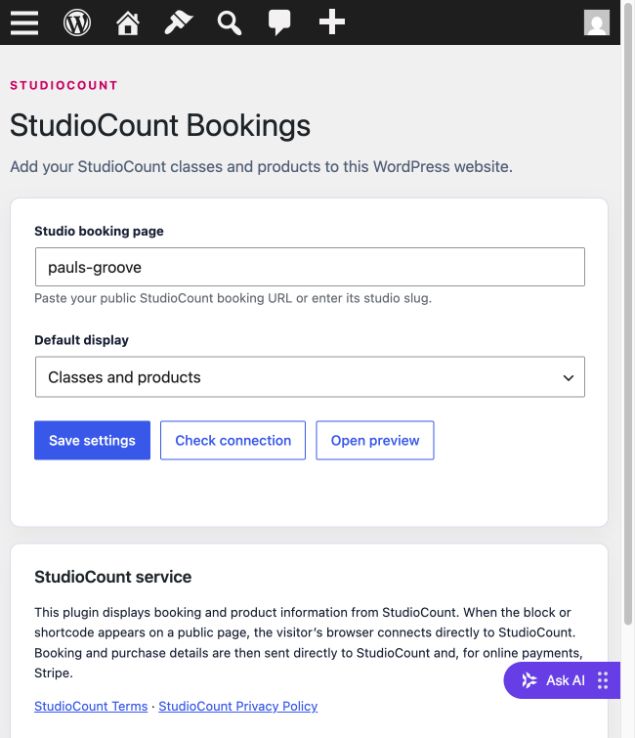Click Check connection button
This screenshot has width=635, height=738.
pos(233,440)
